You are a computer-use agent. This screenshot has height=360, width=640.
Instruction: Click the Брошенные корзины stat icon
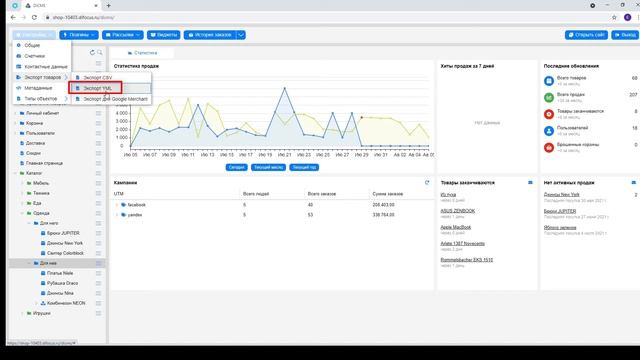point(549,148)
